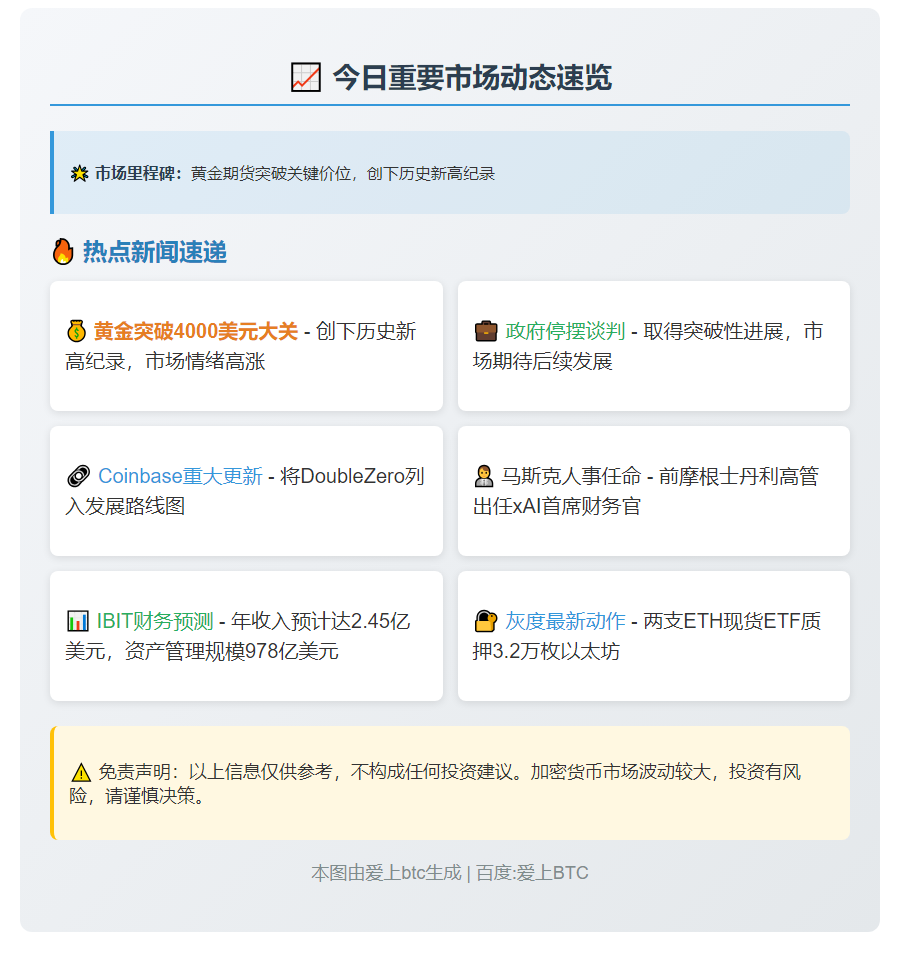Click the 马斯克人事任命 news card

click(x=653, y=490)
